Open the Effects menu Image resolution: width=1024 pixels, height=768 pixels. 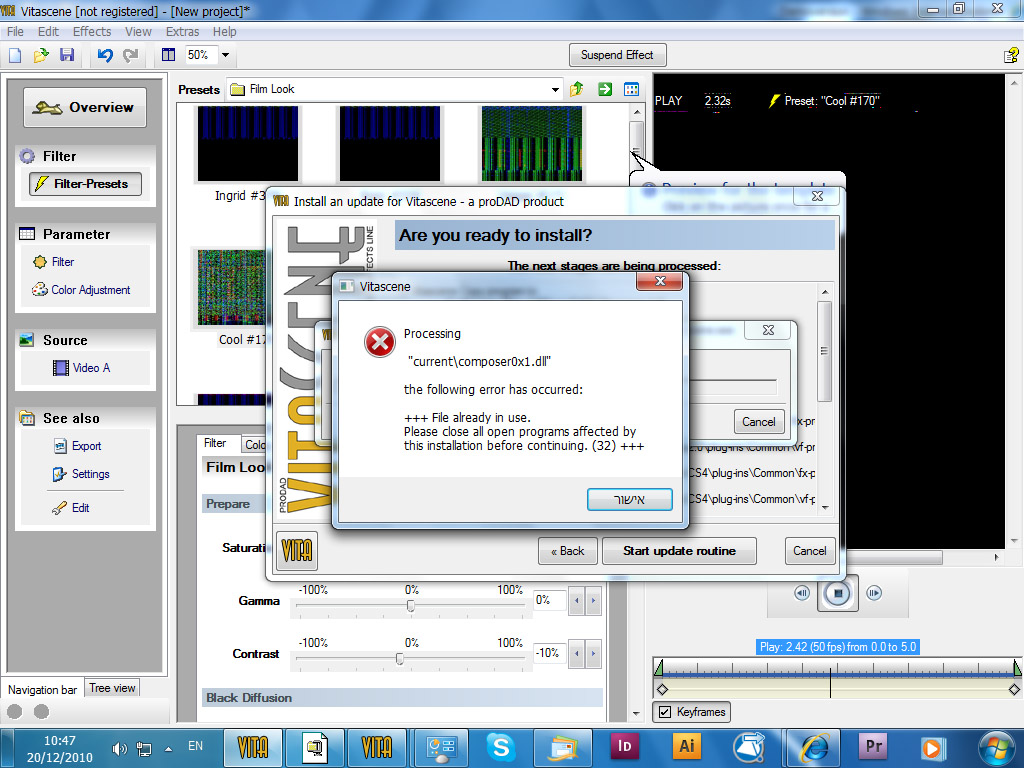click(x=91, y=31)
